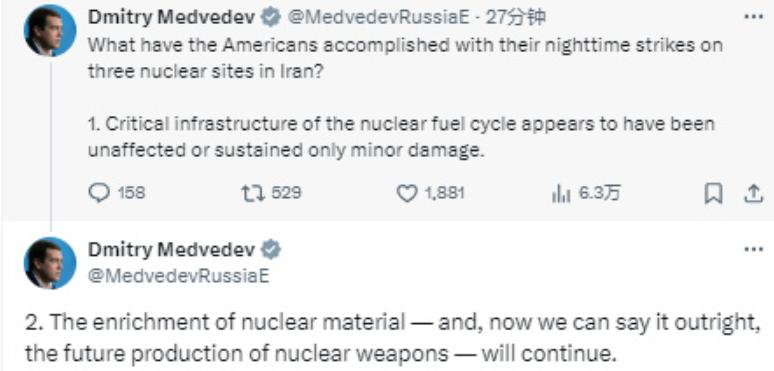Viewport: 774px width, 371px height.
Task: Open profile avatar on first tweet
Action: click(x=50, y=31)
